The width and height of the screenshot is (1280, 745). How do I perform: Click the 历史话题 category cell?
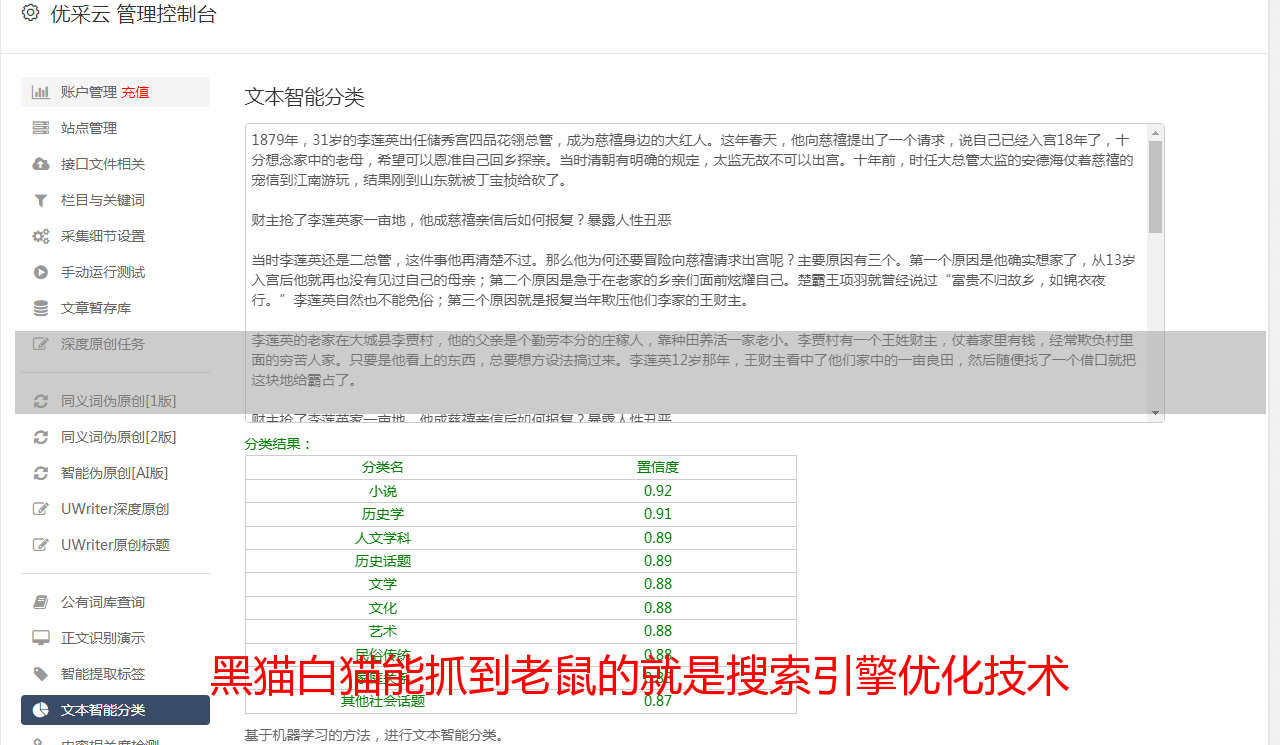click(x=383, y=561)
